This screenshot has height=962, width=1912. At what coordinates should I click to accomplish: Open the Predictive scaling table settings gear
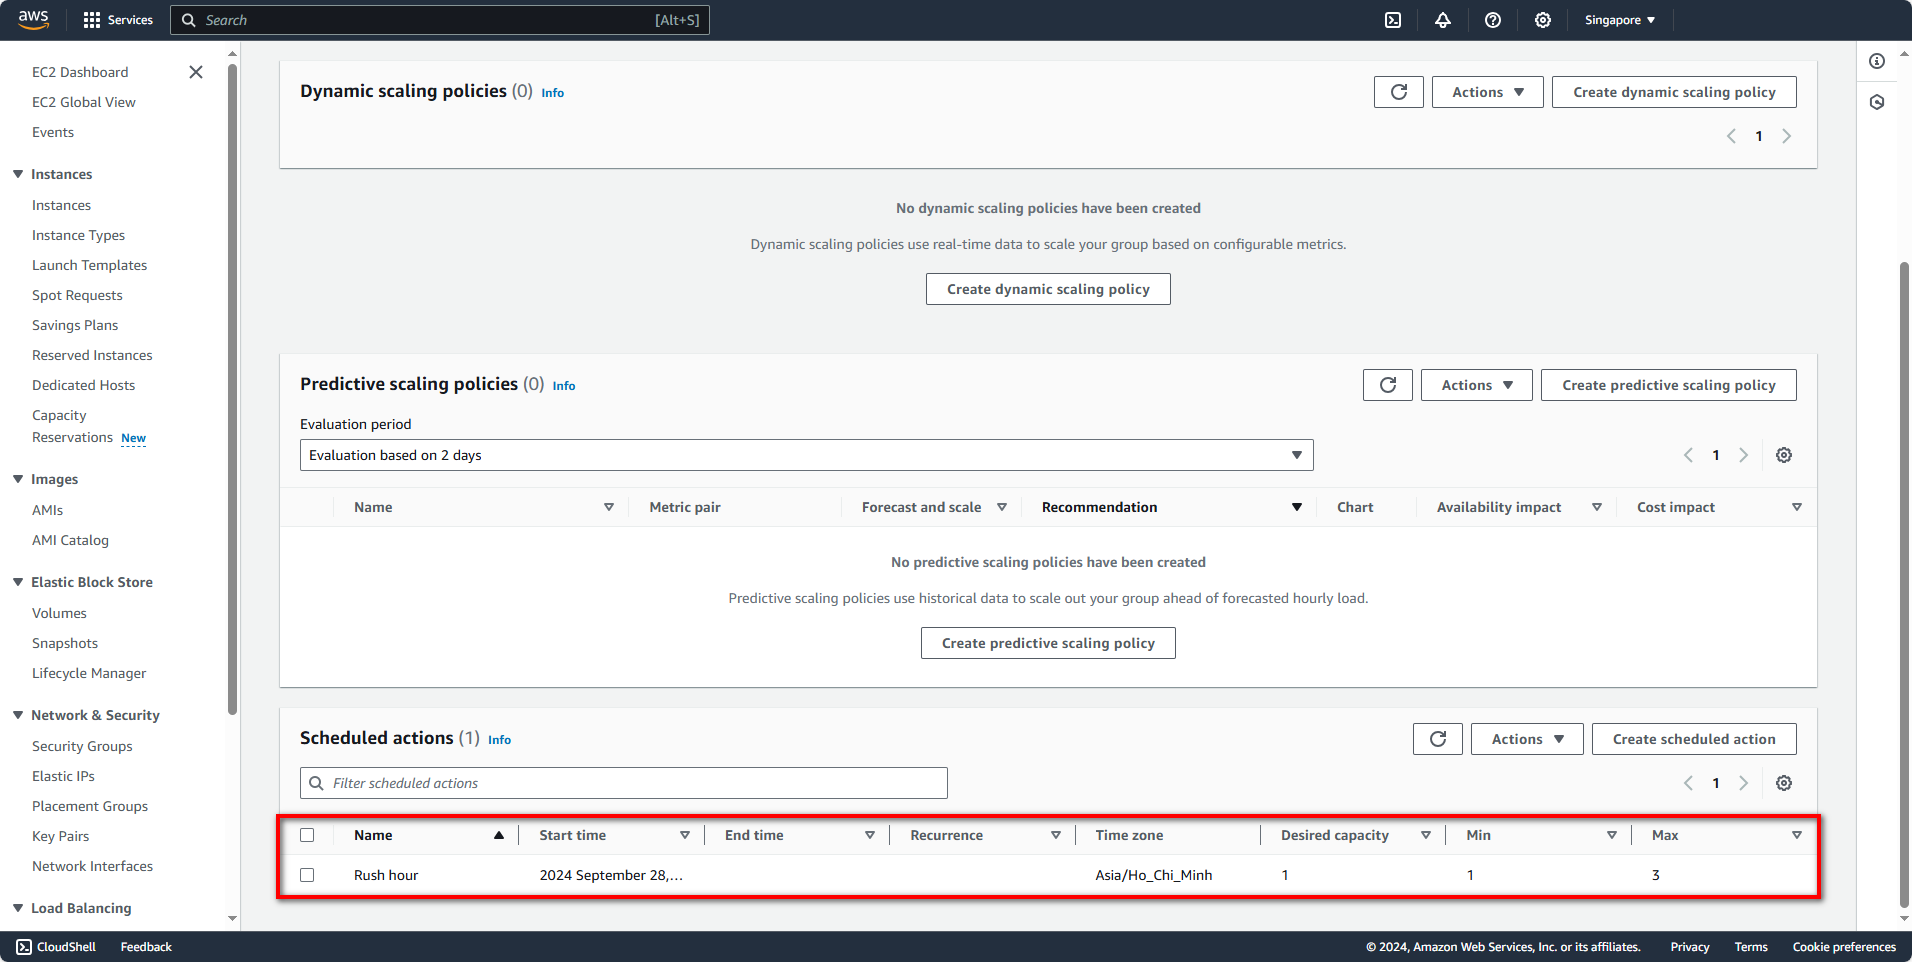1783,455
